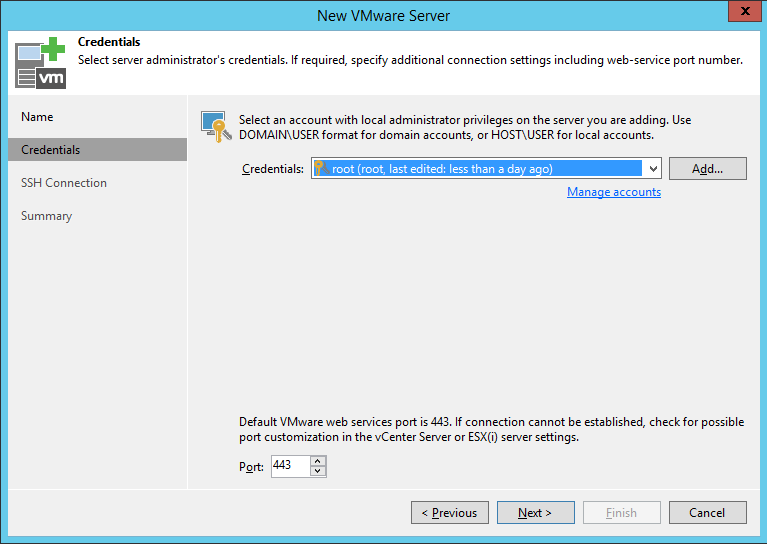Click the Add... credentials button
The height and width of the screenshot is (549, 767).
click(x=707, y=169)
